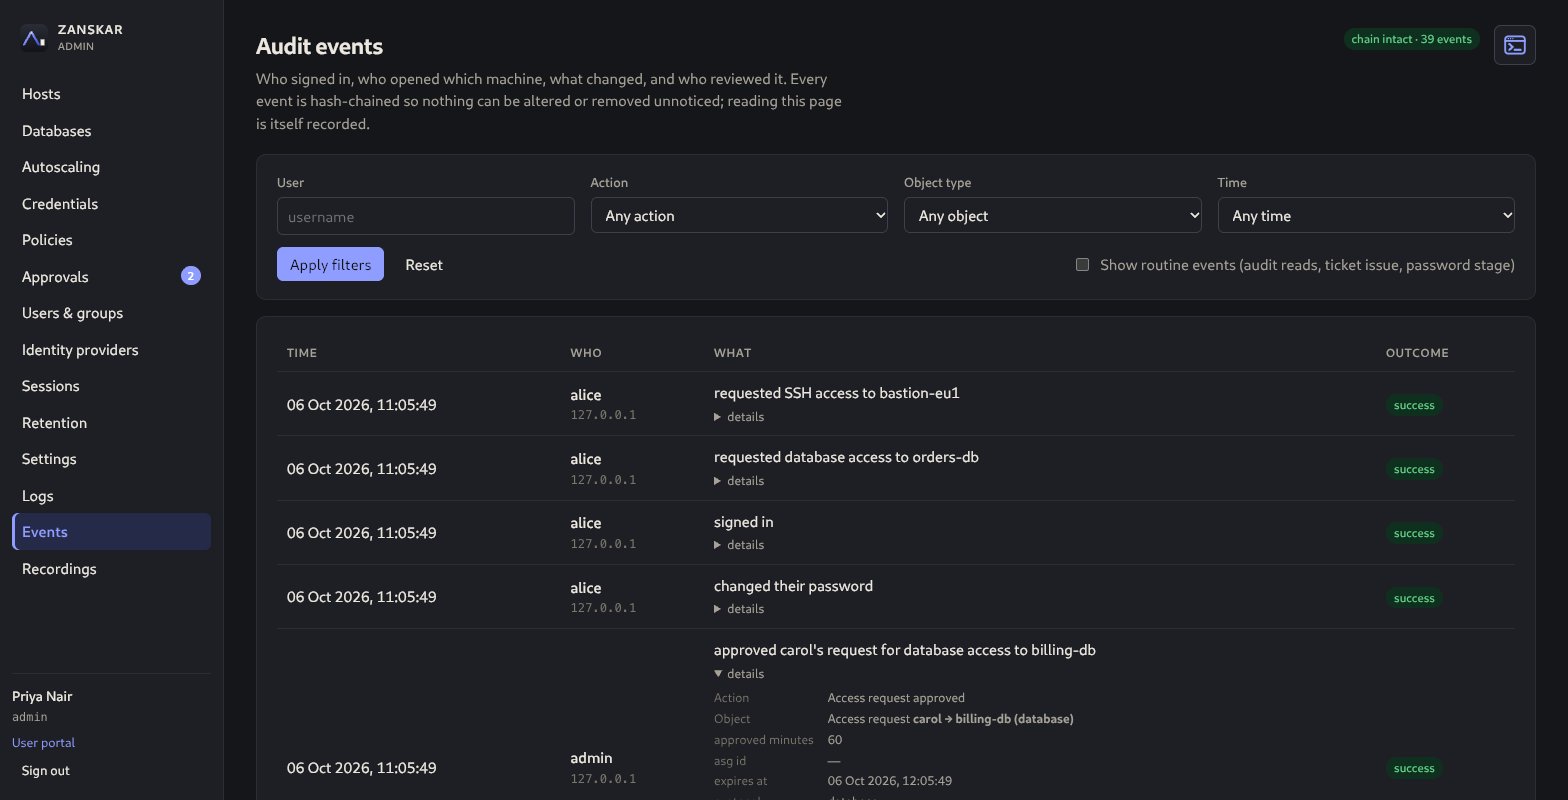Click the OUTCOME column header
1568x800 pixels.
tap(1417, 353)
